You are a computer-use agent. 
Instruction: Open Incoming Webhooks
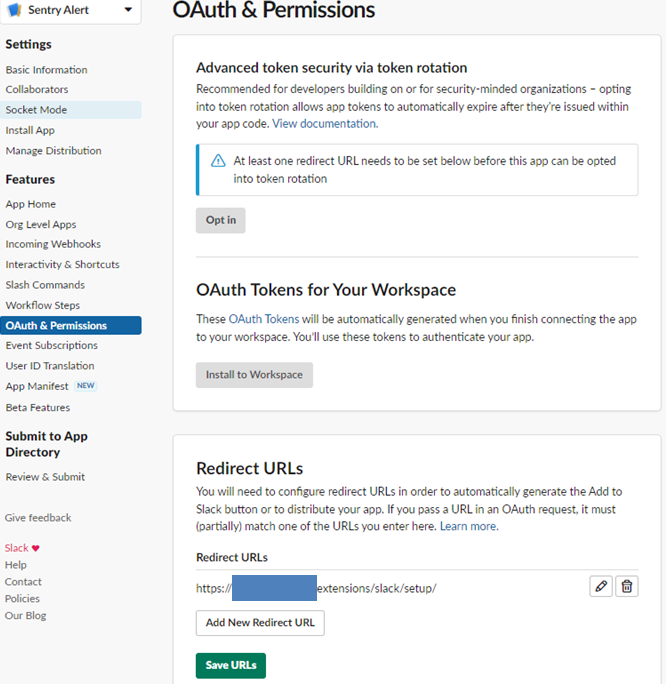pyautogui.click(x=53, y=244)
